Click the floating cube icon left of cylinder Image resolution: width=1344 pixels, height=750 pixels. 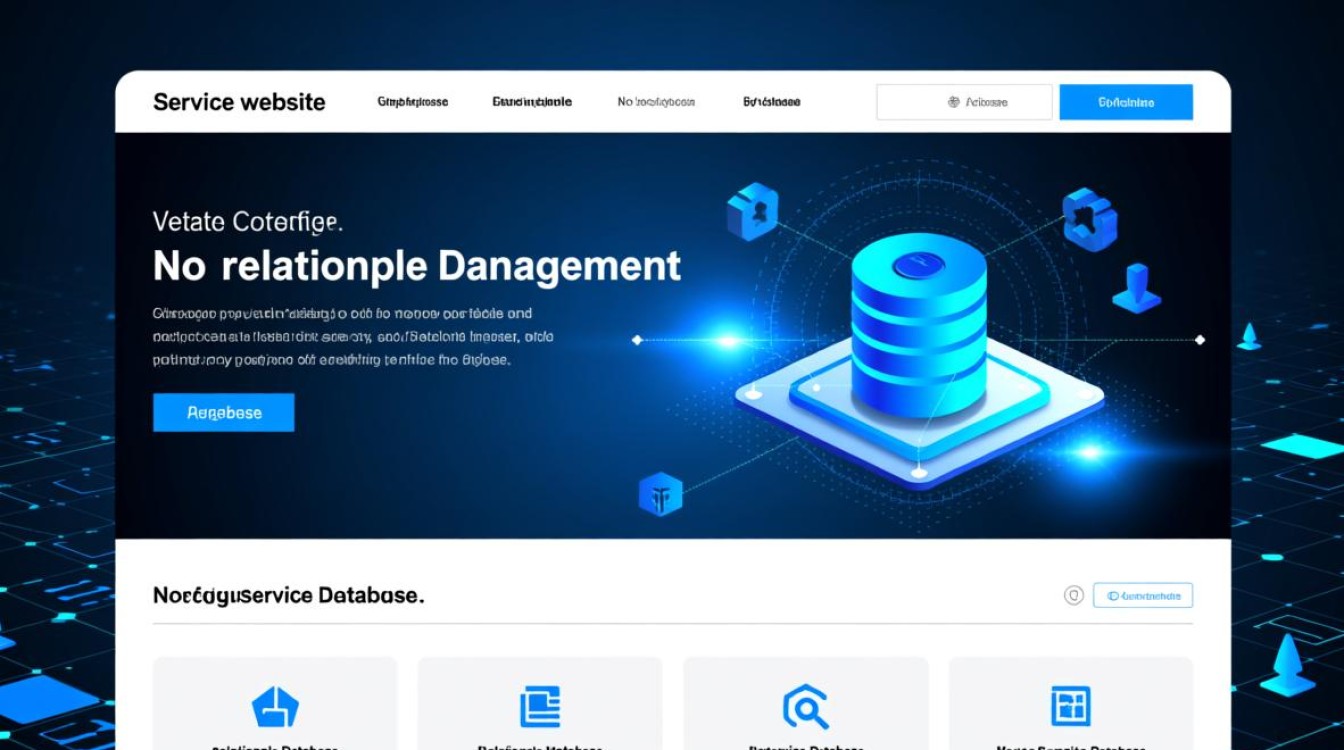[x=752, y=211]
